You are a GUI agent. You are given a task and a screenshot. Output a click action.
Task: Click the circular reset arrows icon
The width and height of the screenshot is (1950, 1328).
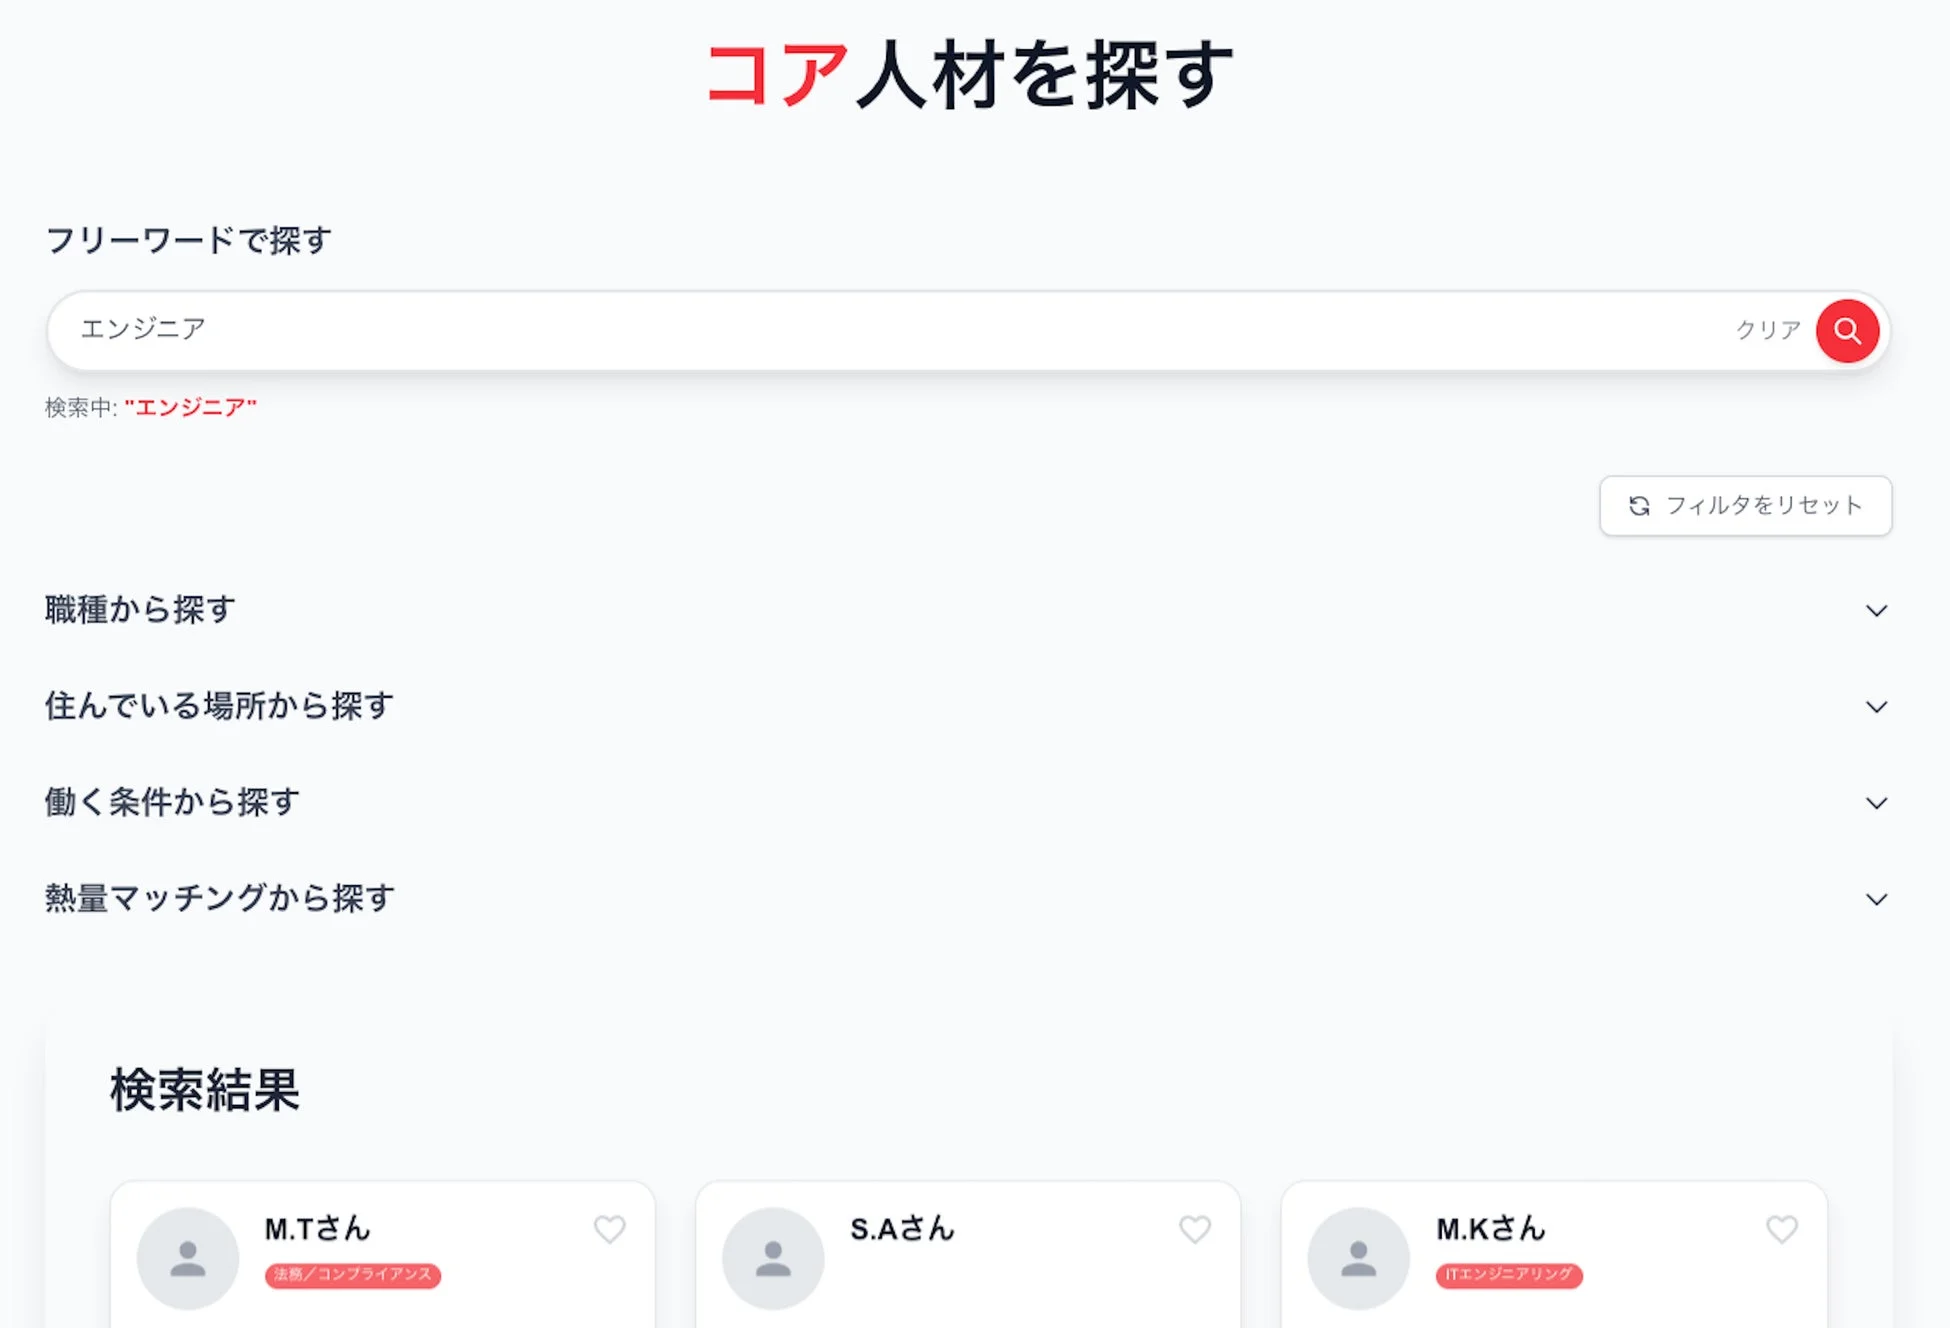tap(1637, 506)
